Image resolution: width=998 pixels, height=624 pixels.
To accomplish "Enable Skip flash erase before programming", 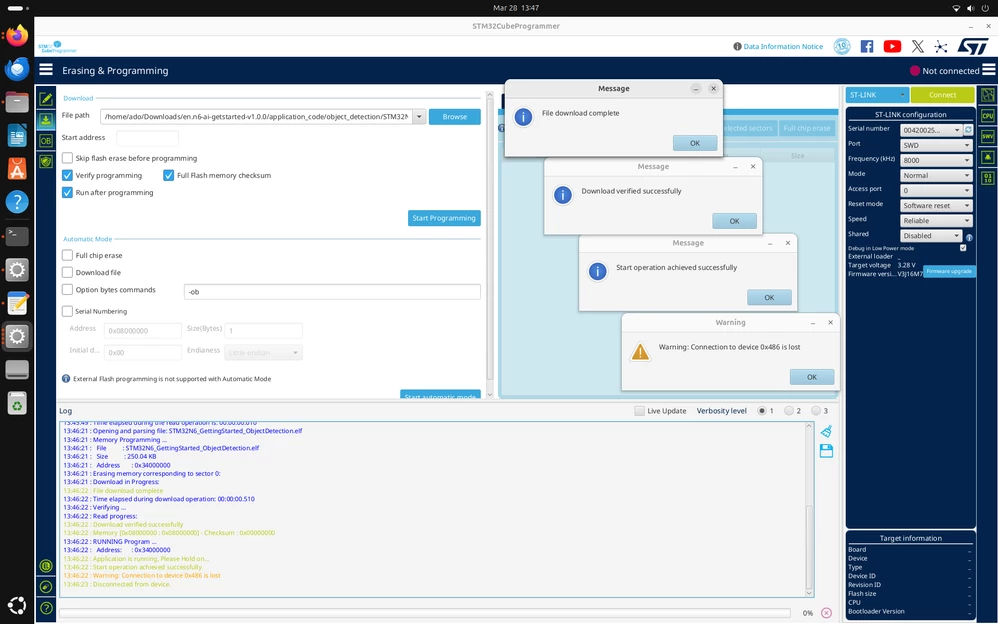I will tap(67, 158).
